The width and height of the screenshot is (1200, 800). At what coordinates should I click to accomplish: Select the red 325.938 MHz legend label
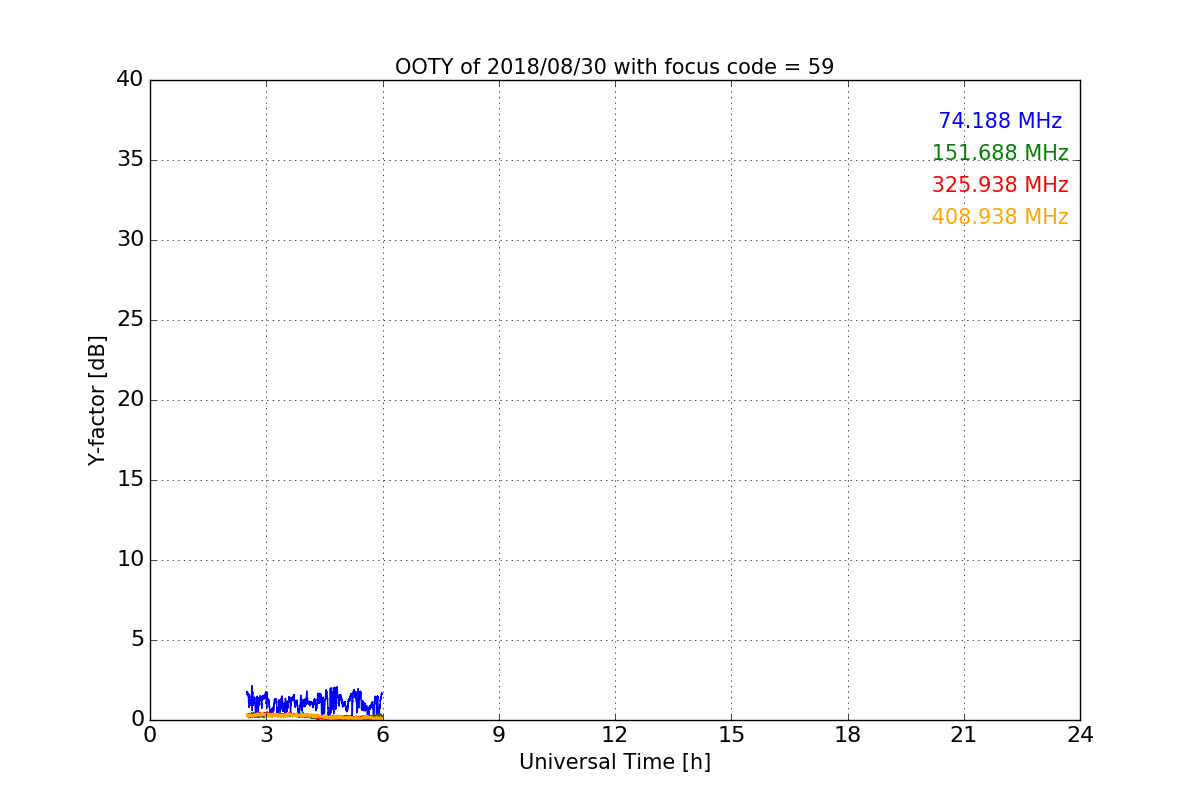[x=1000, y=185]
